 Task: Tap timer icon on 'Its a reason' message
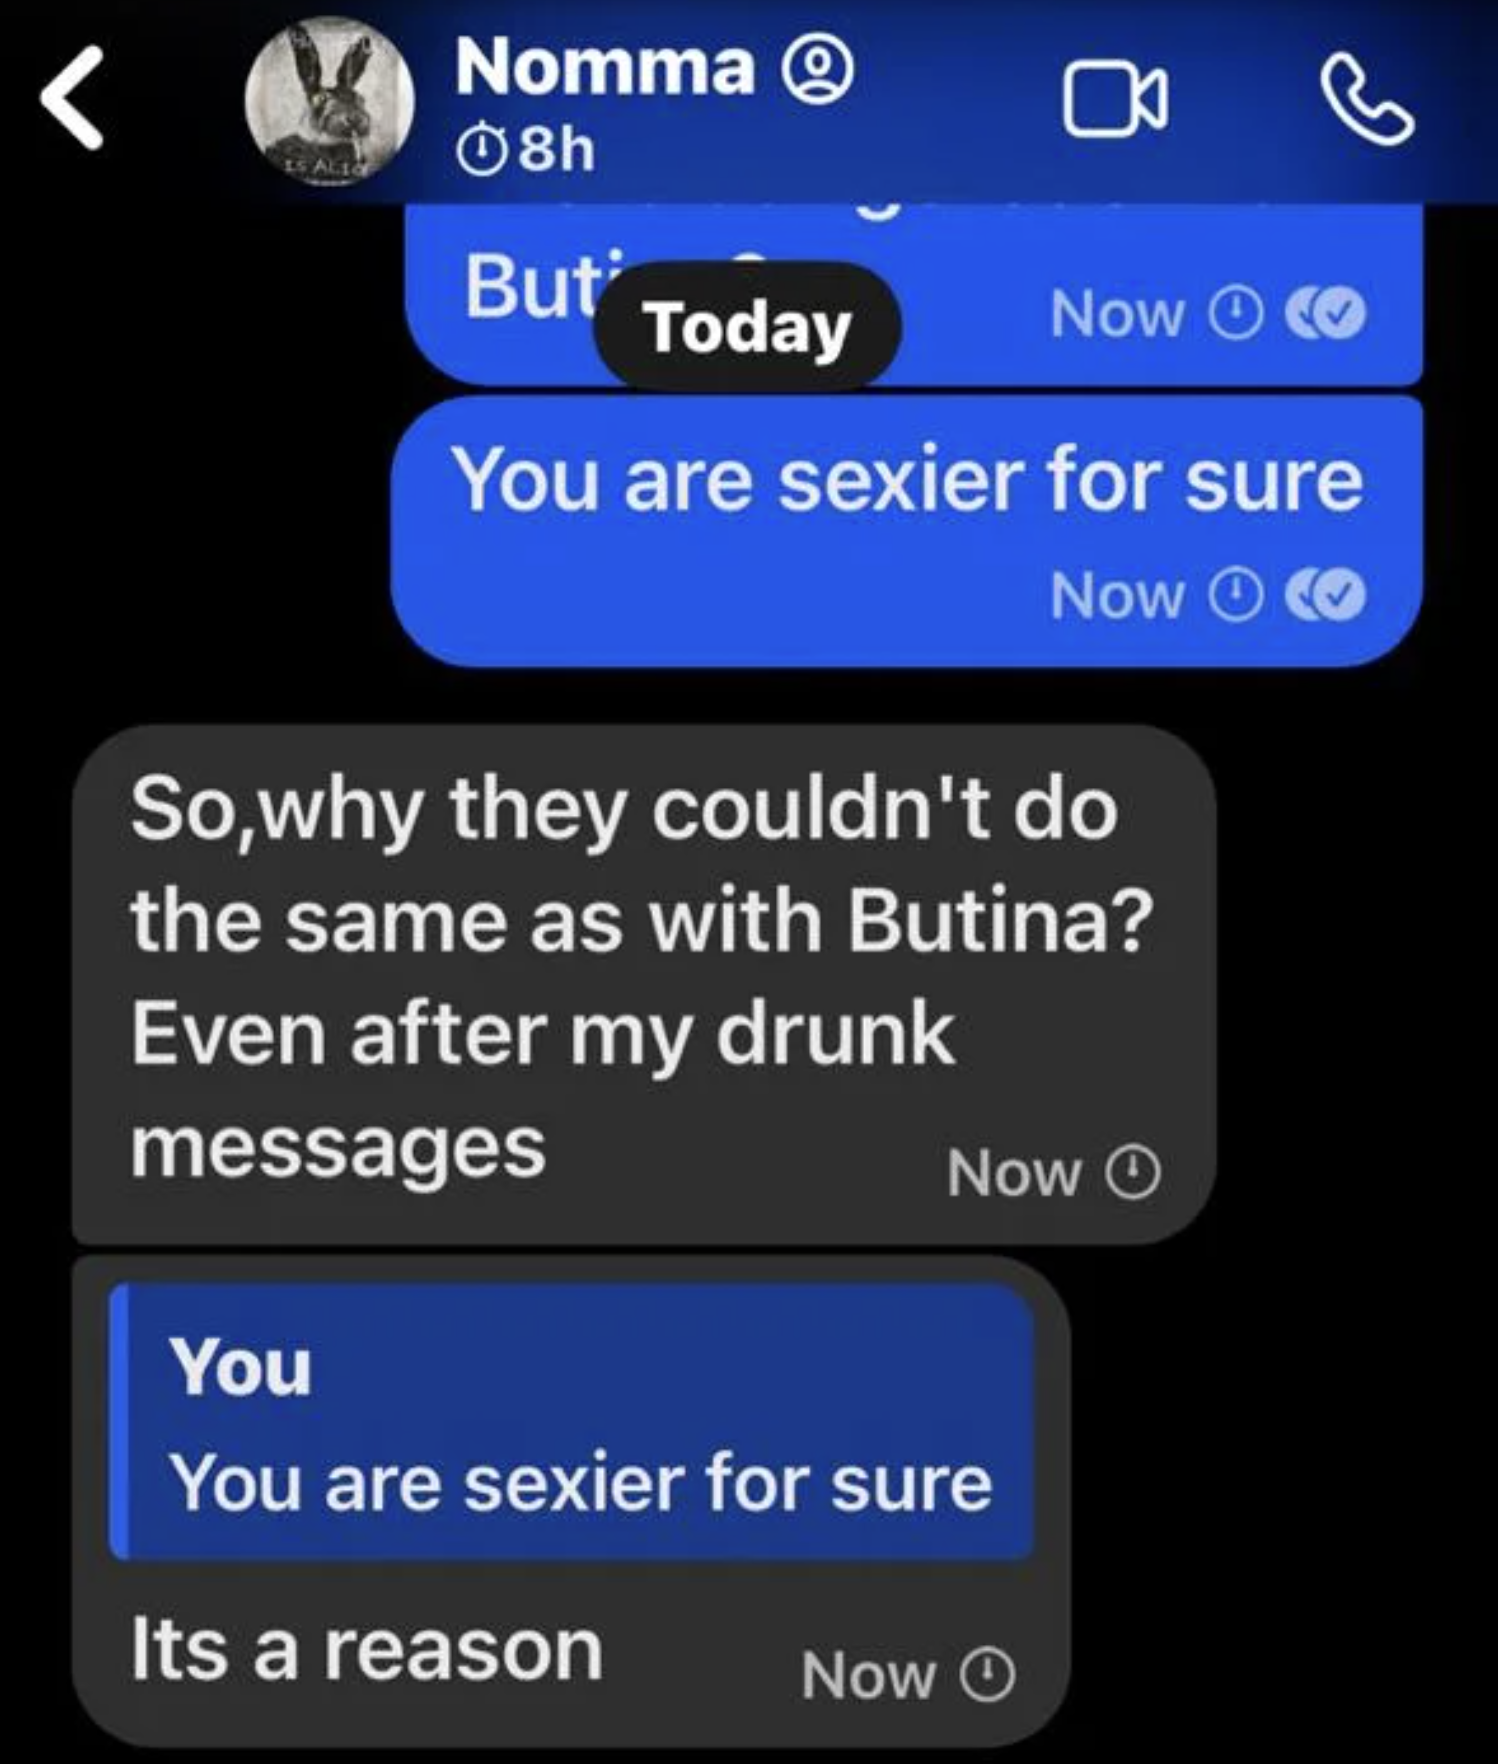[988, 1674]
